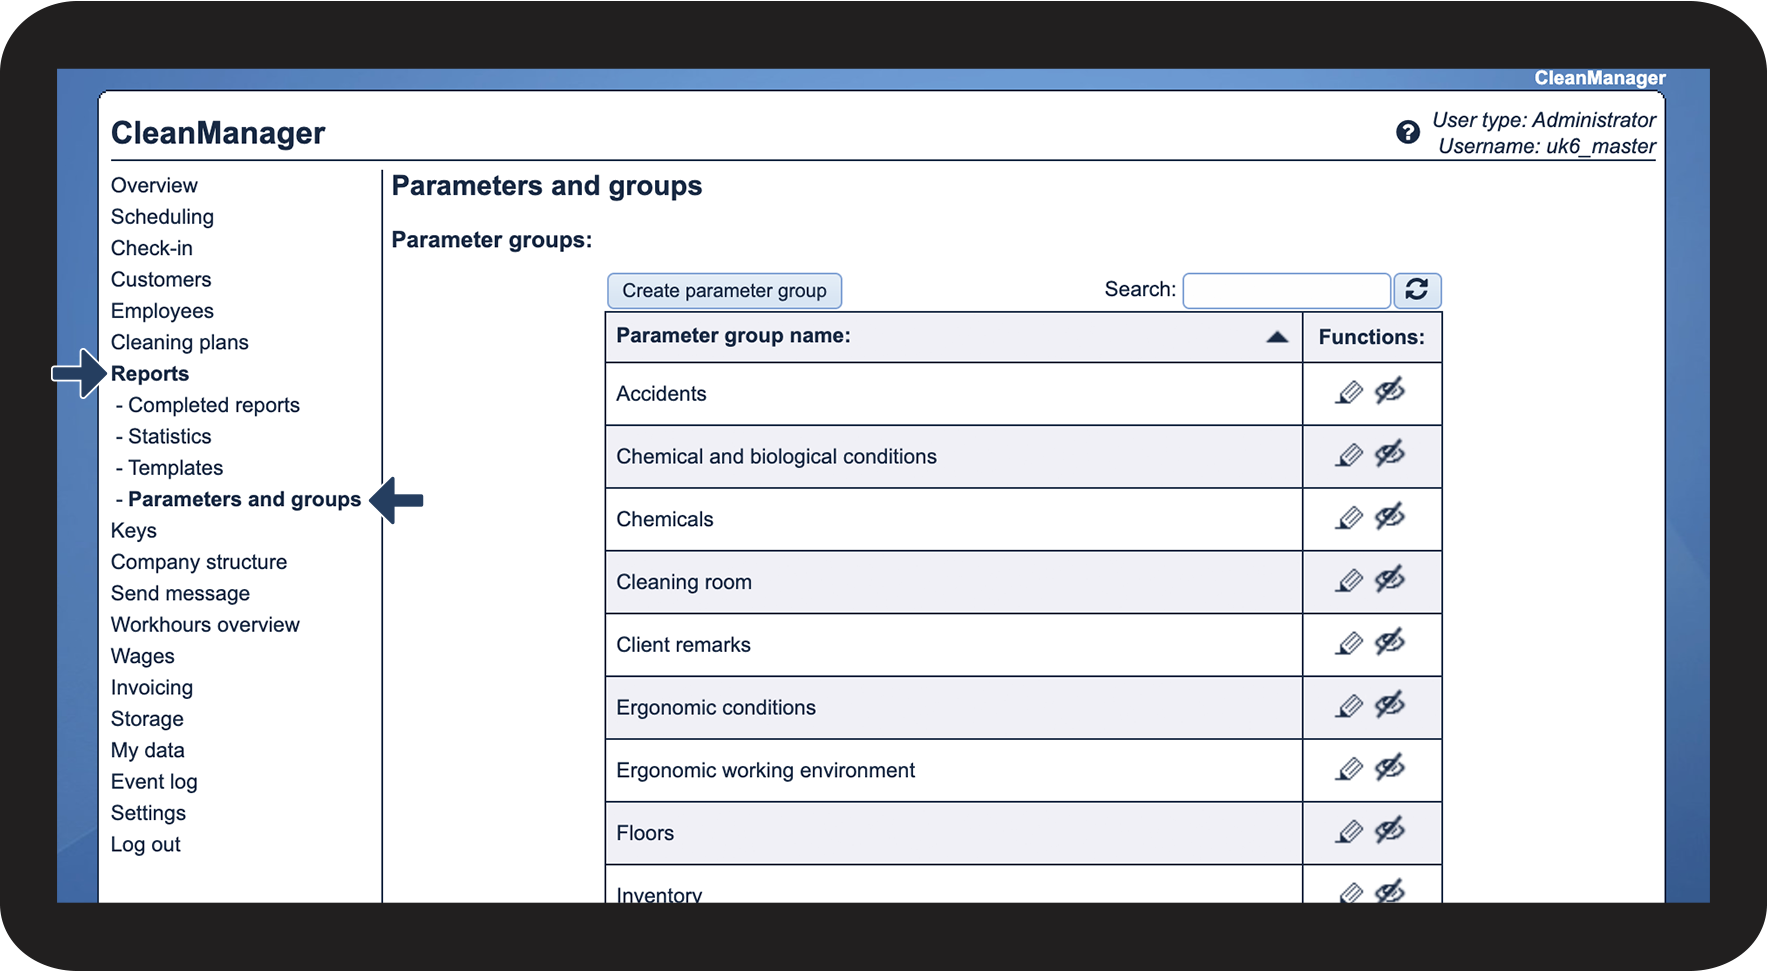Viewport: 1767px width, 971px height.
Task: Sort by Parameter group name arrow
Action: (1276, 337)
